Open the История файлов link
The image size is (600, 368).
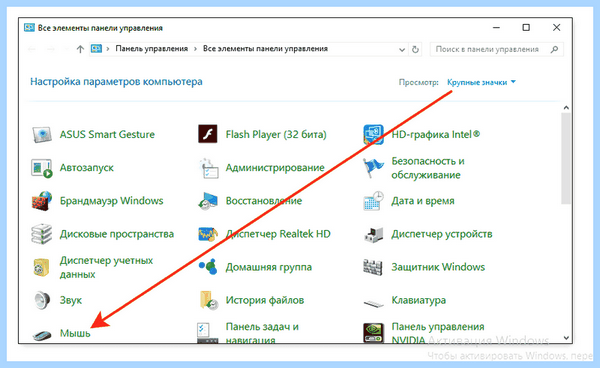tap(265, 300)
